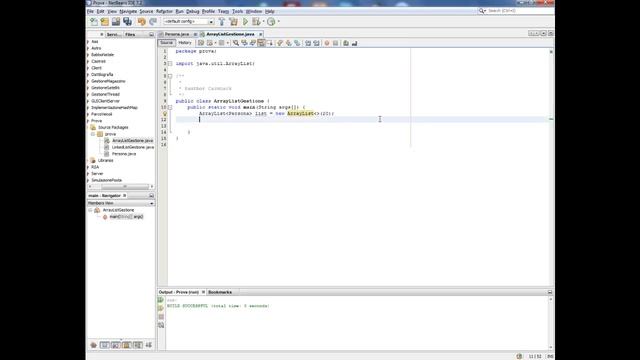Screen dimensions: 640x360
Task: Select LinkedListGestione.java in project tree
Action: [133, 147]
